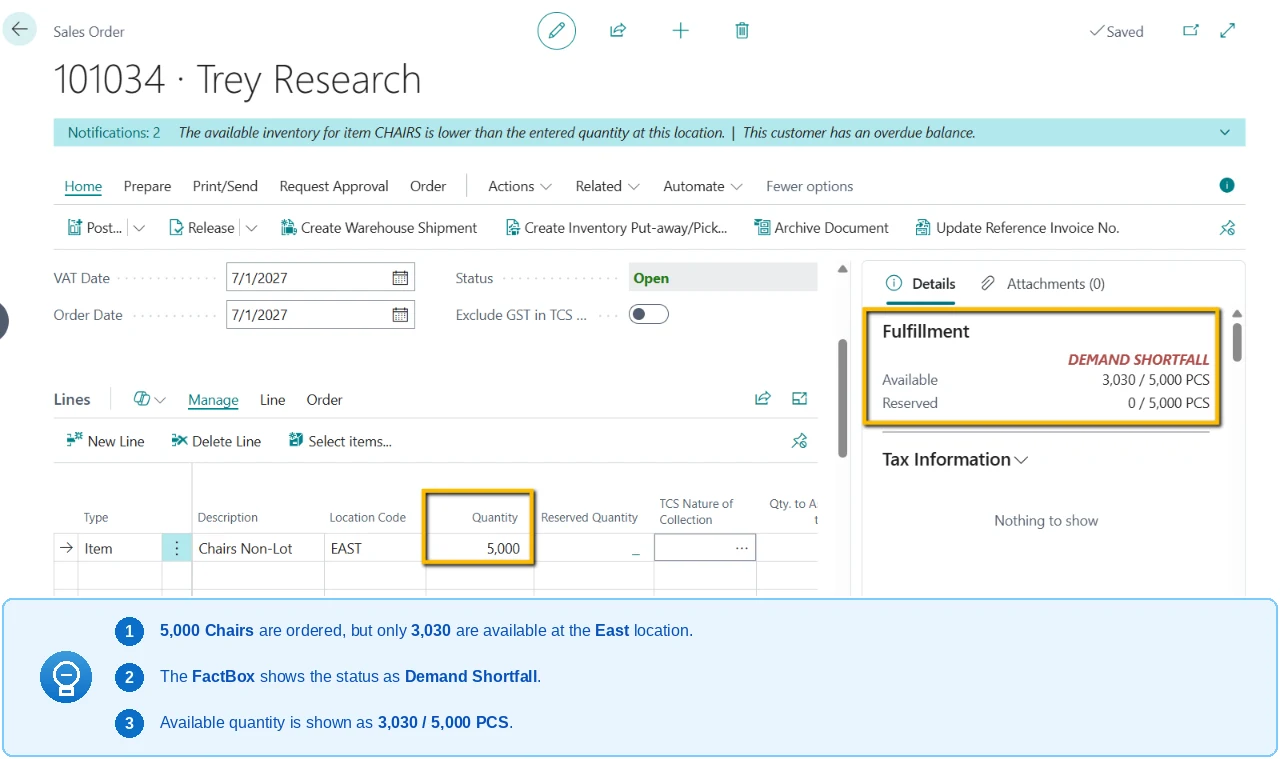1280x759 pixels.
Task: Click the Quantity cell showing 5,000
Action: pos(479,548)
